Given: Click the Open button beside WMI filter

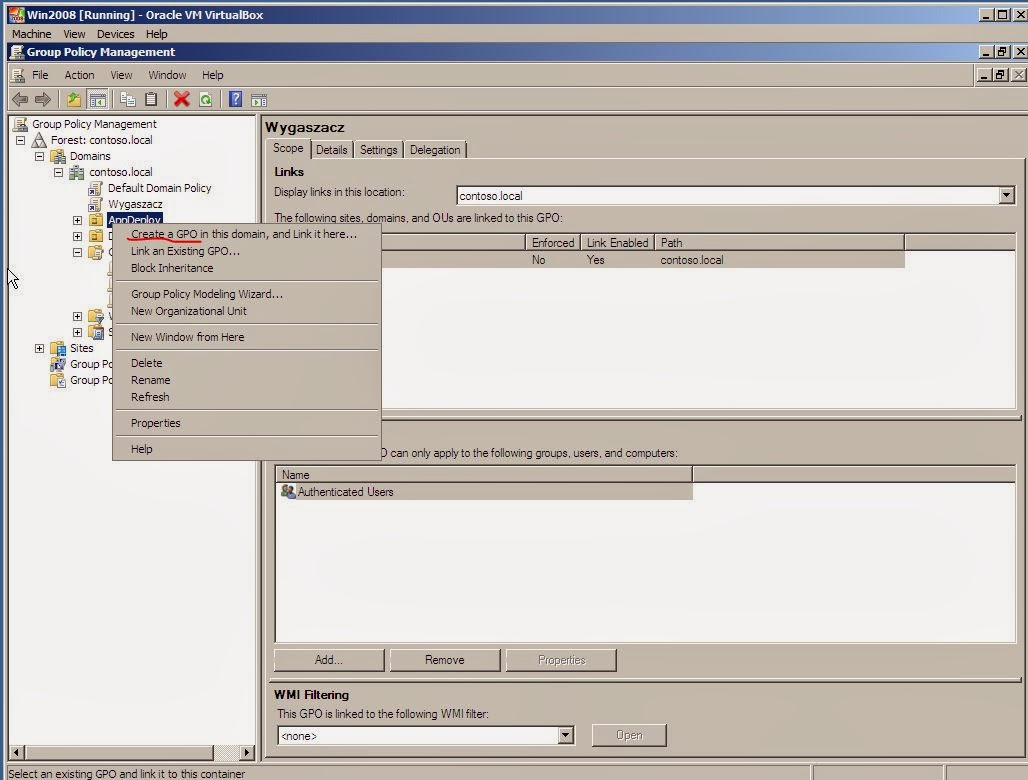Looking at the screenshot, I should (x=629, y=735).
